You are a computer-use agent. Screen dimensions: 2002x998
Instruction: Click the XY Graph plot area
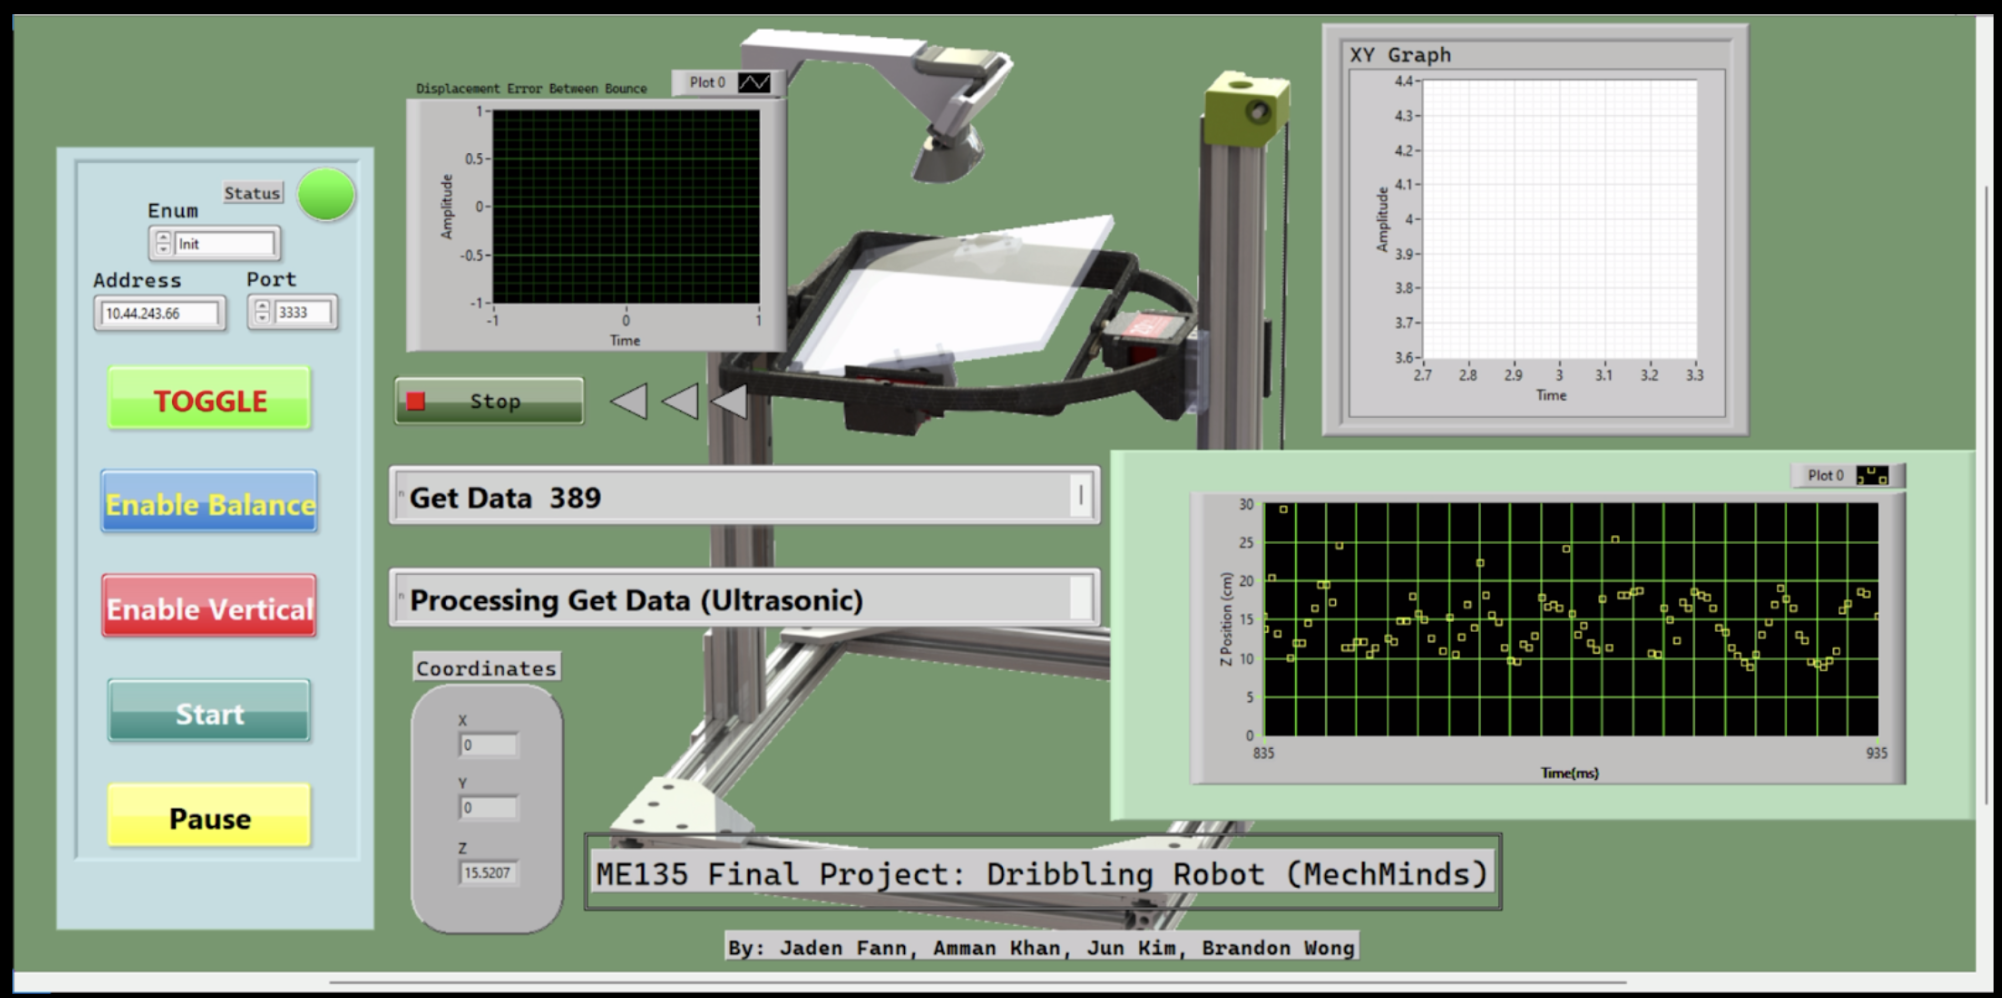pos(1559,219)
